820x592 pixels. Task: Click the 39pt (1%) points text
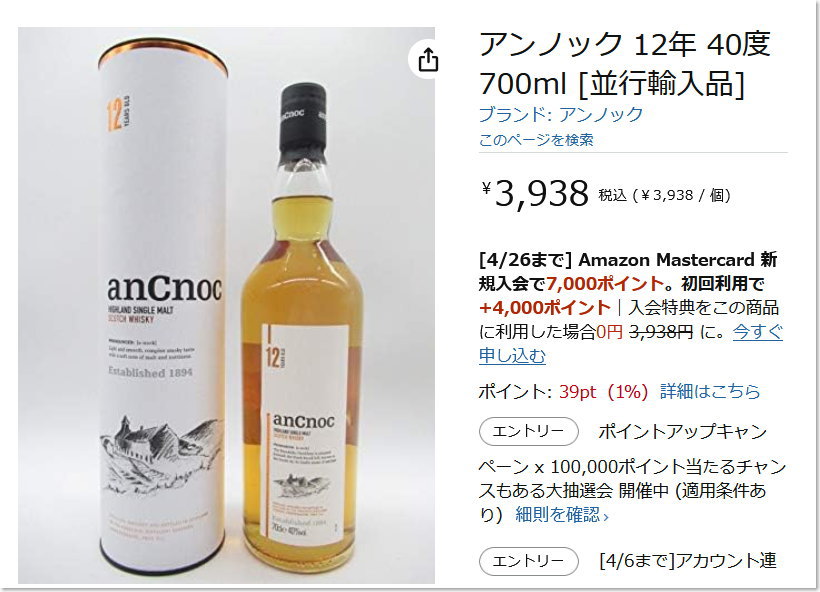(603, 391)
